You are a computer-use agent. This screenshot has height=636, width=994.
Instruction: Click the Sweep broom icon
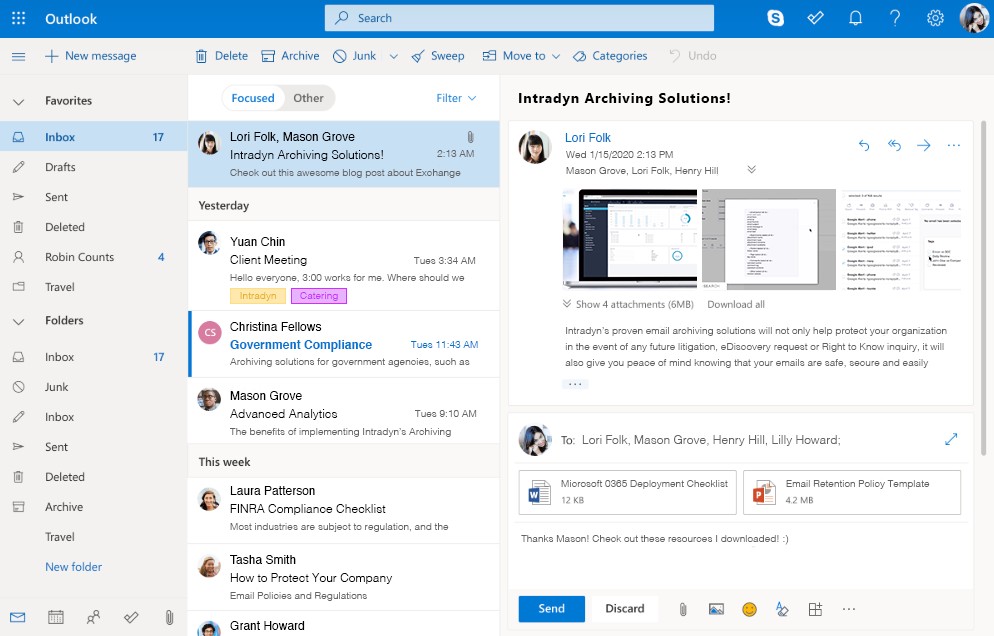click(x=418, y=56)
